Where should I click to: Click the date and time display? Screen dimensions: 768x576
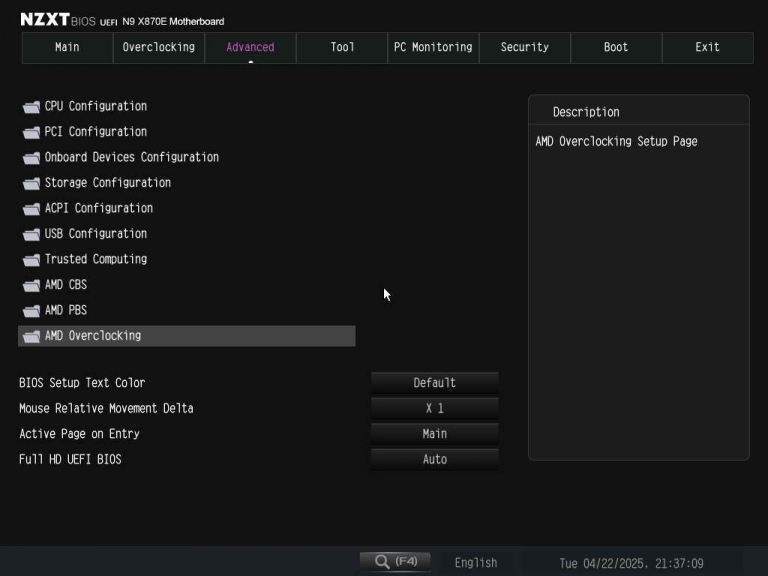click(631, 563)
